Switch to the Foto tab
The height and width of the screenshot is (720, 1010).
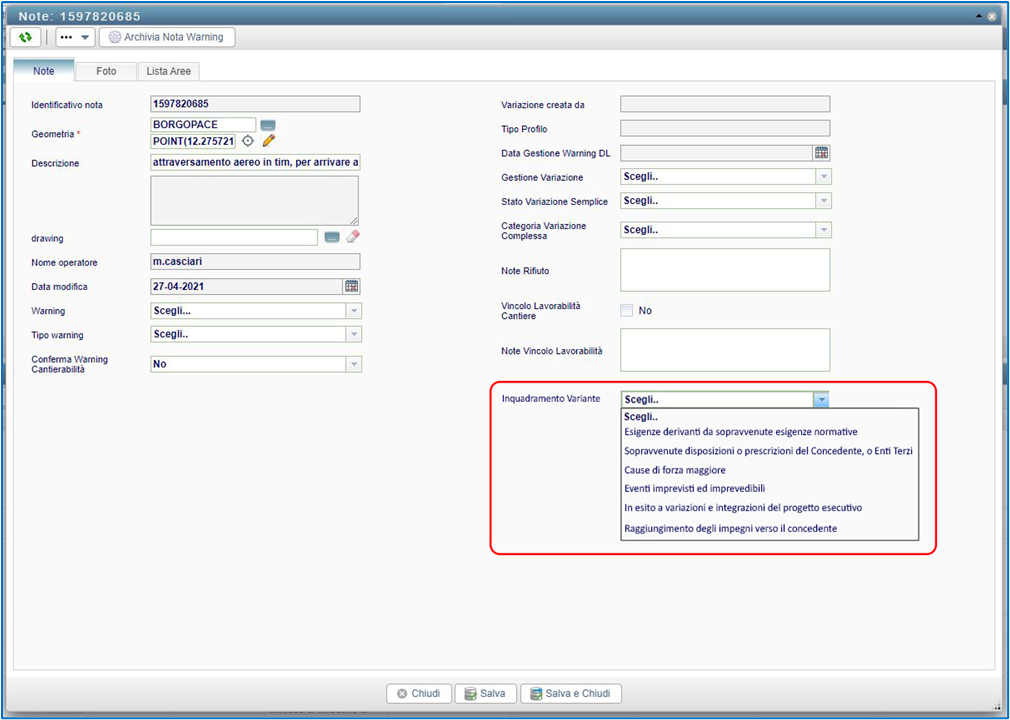point(106,71)
